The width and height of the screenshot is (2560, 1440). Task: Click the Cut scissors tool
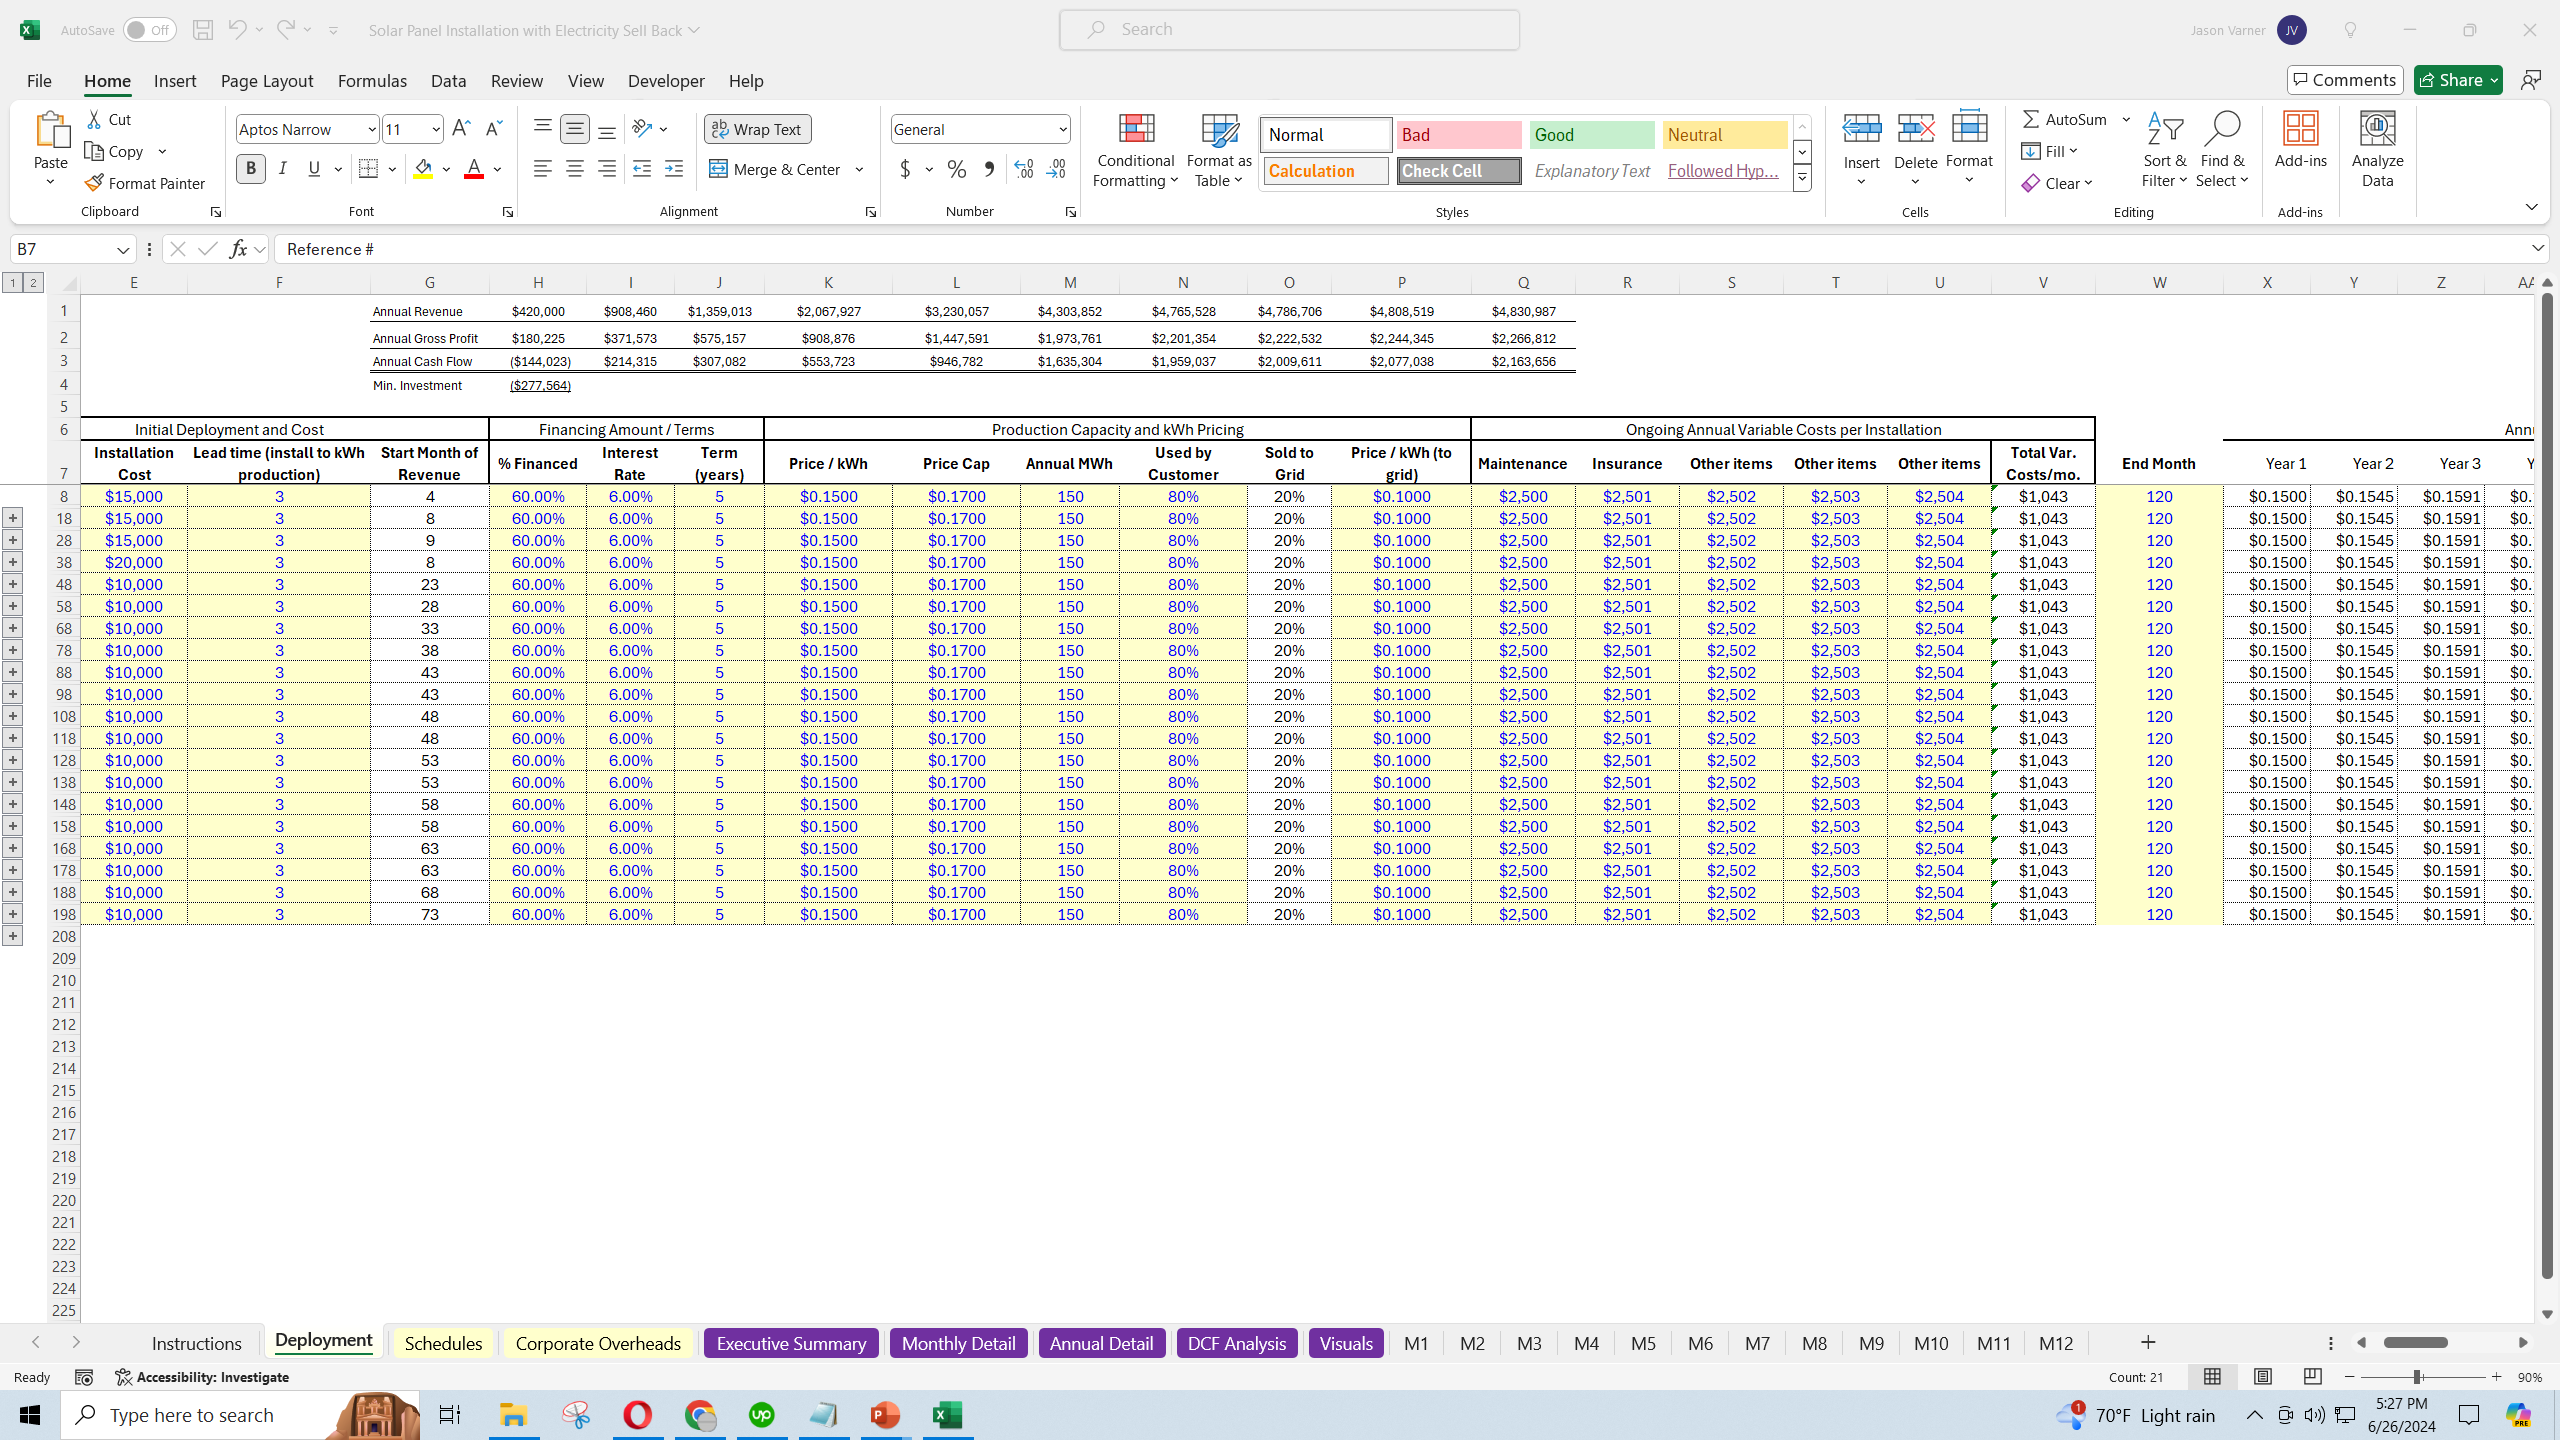[109, 119]
